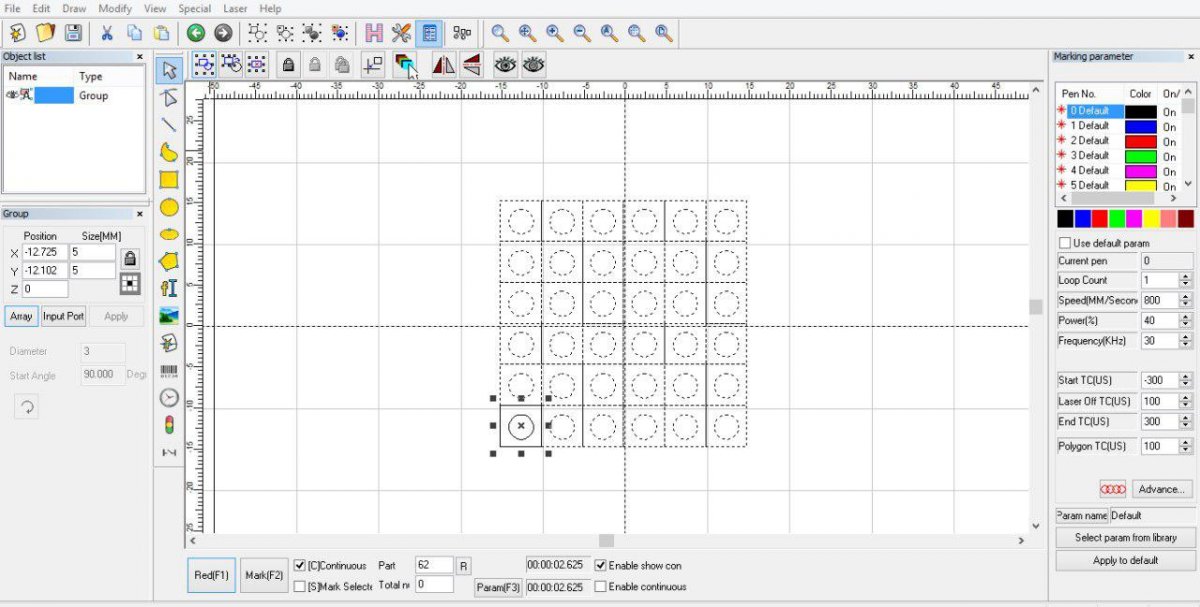Image resolution: width=1200 pixels, height=607 pixels.
Task: Click the Save floppy disk icon
Action: (73, 33)
